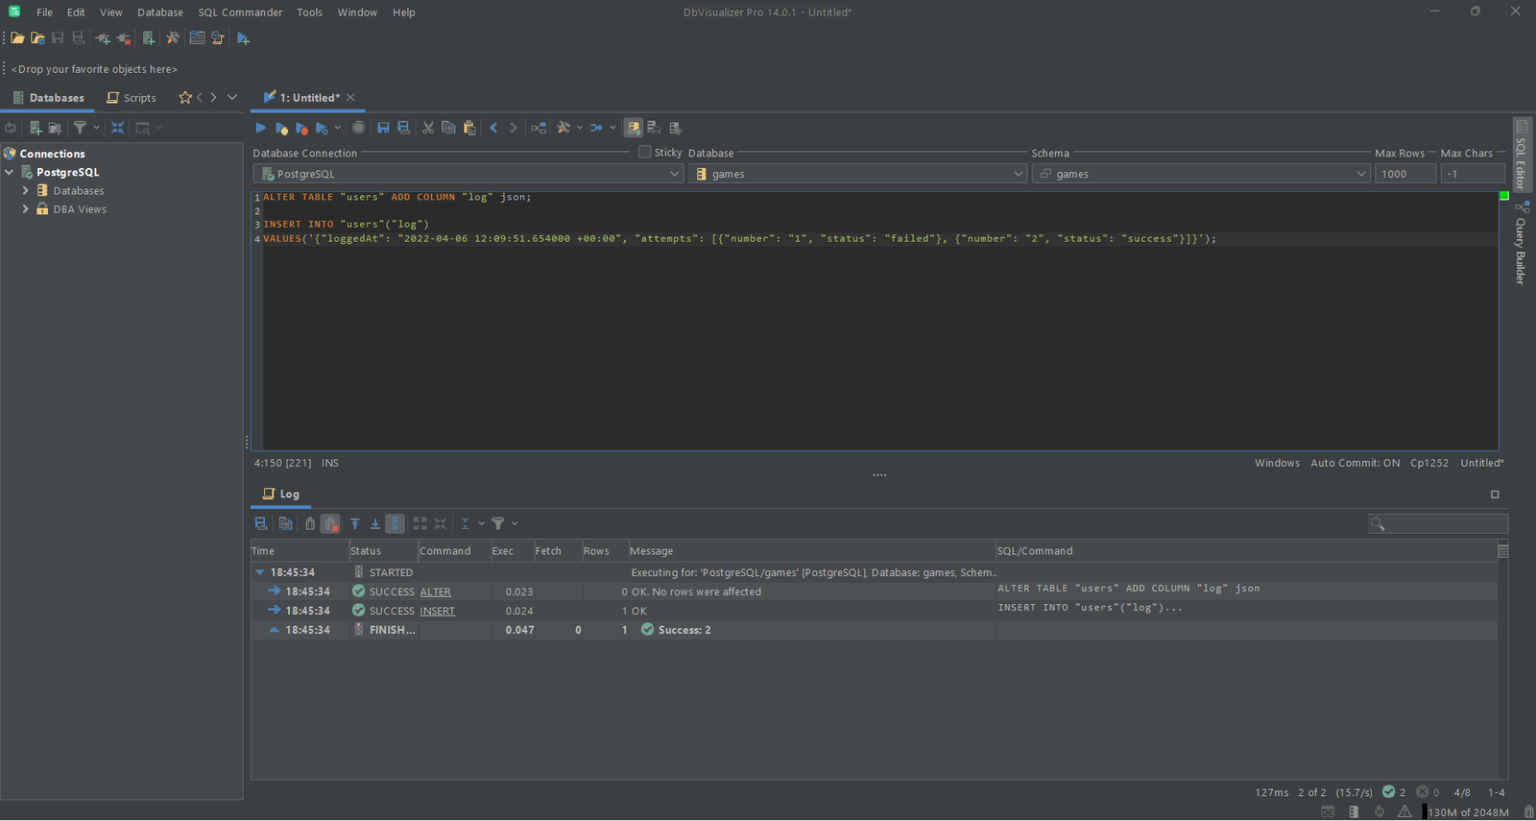This screenshot has height=821, width=1536.
Task: Cut the selected SQL text
Action: 428,127
